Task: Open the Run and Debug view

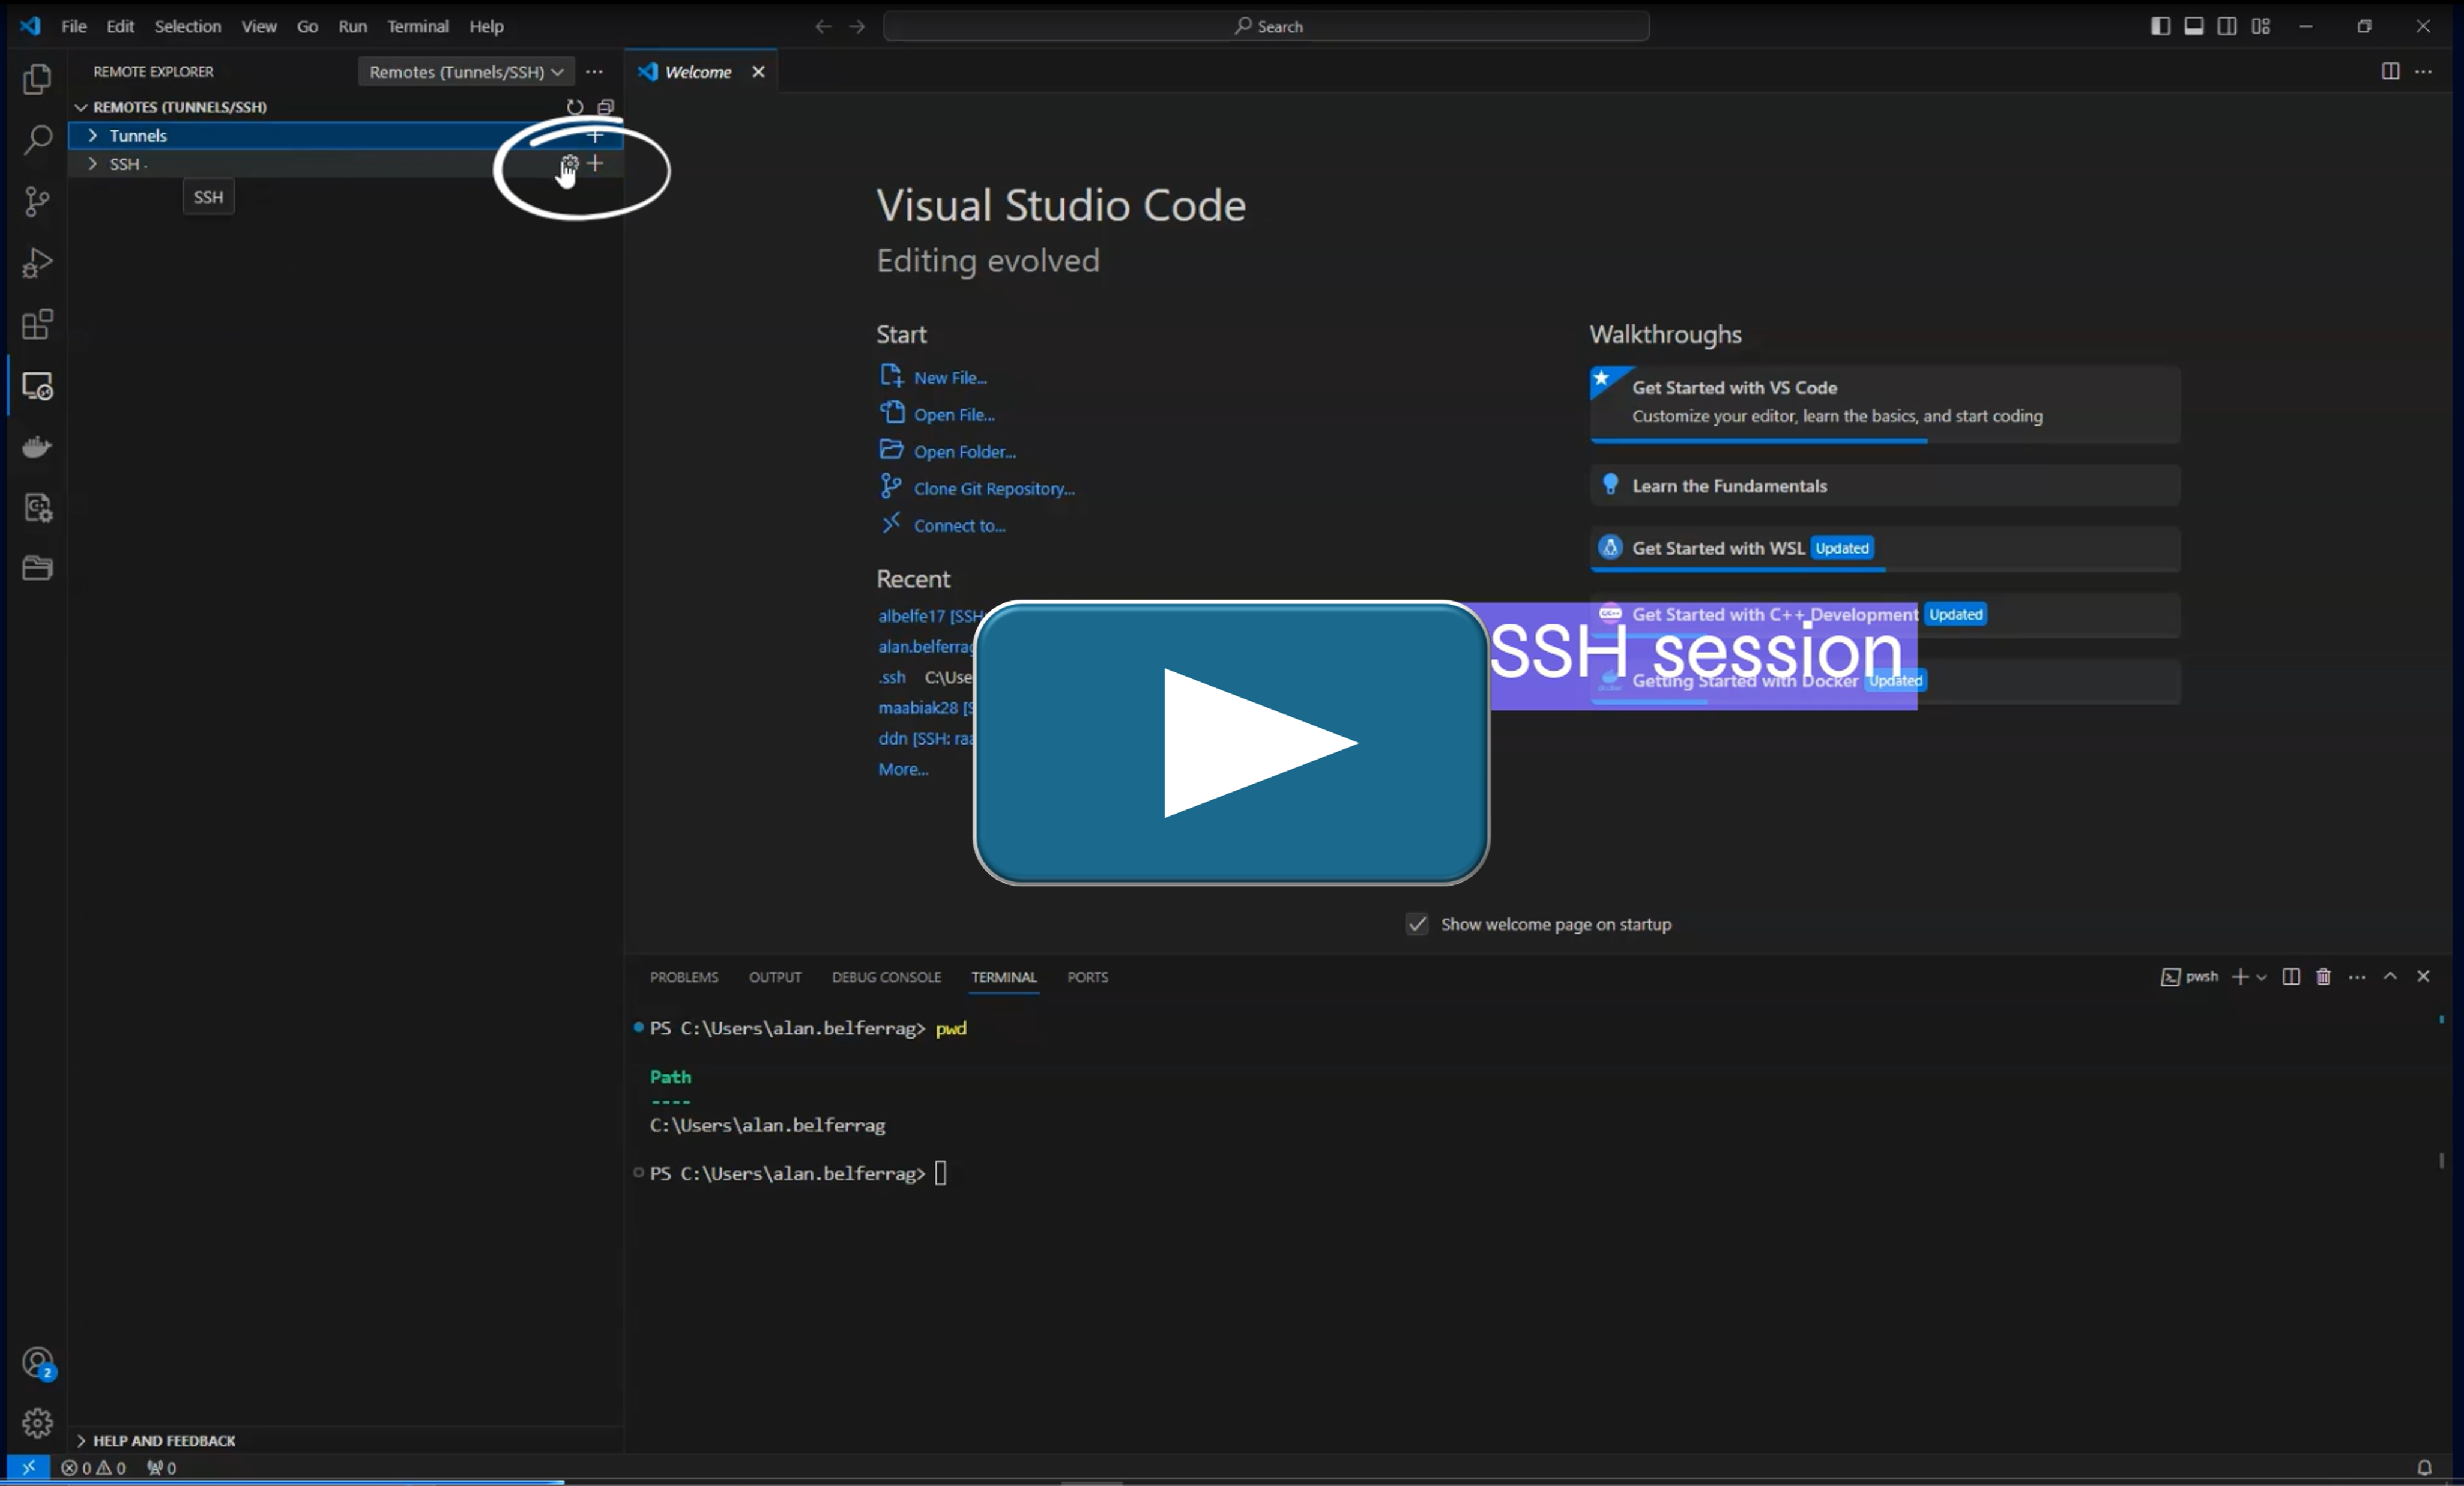Action: coord(37,263)
